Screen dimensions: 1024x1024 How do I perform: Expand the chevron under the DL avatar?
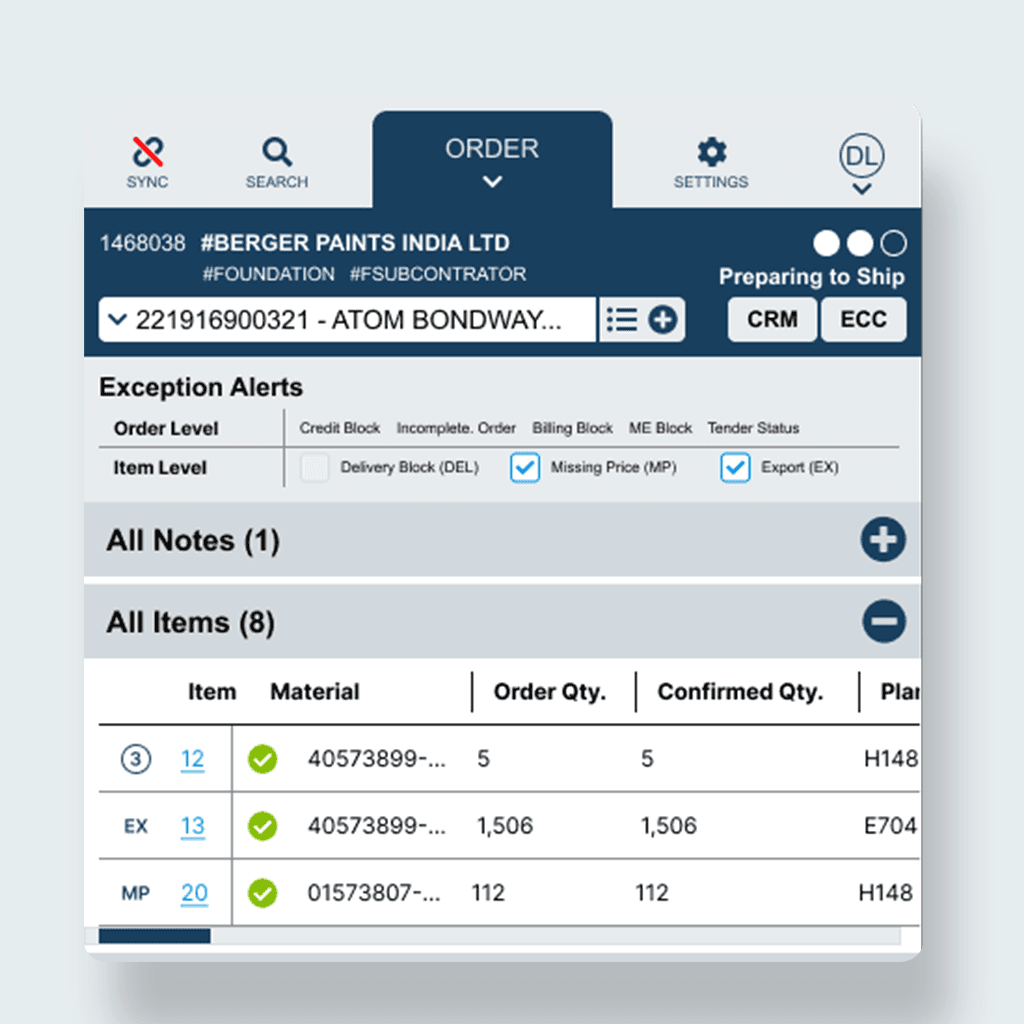coord(862,189)
